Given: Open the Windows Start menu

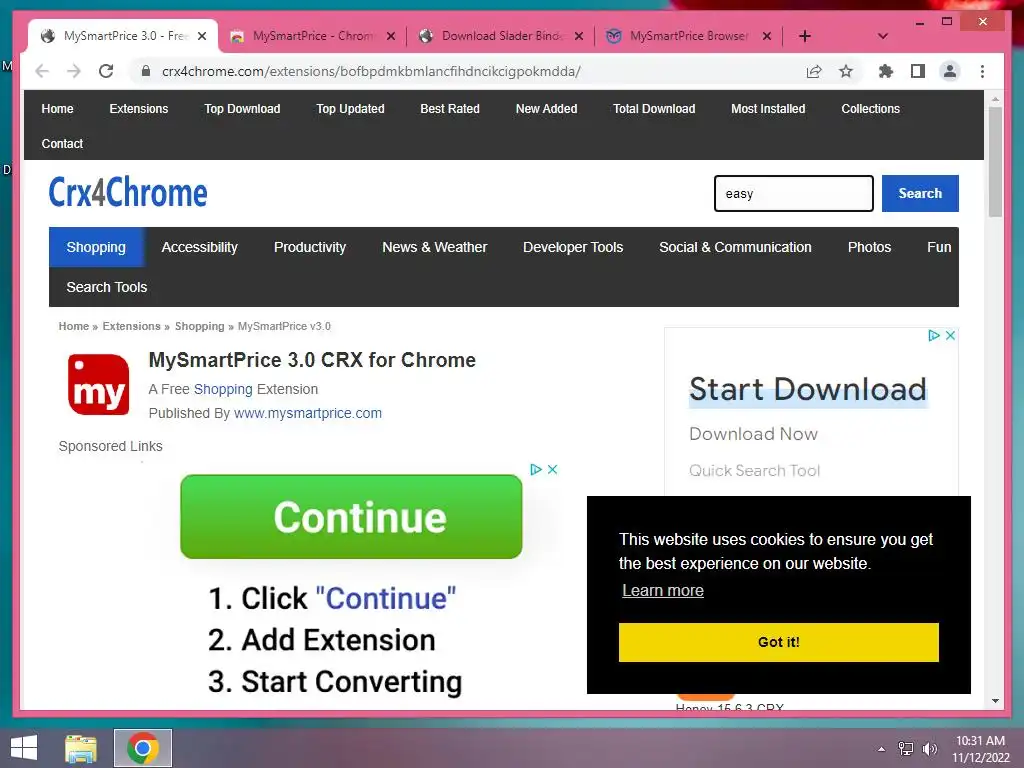Looking at the screenshot, I should pos(24,748).
